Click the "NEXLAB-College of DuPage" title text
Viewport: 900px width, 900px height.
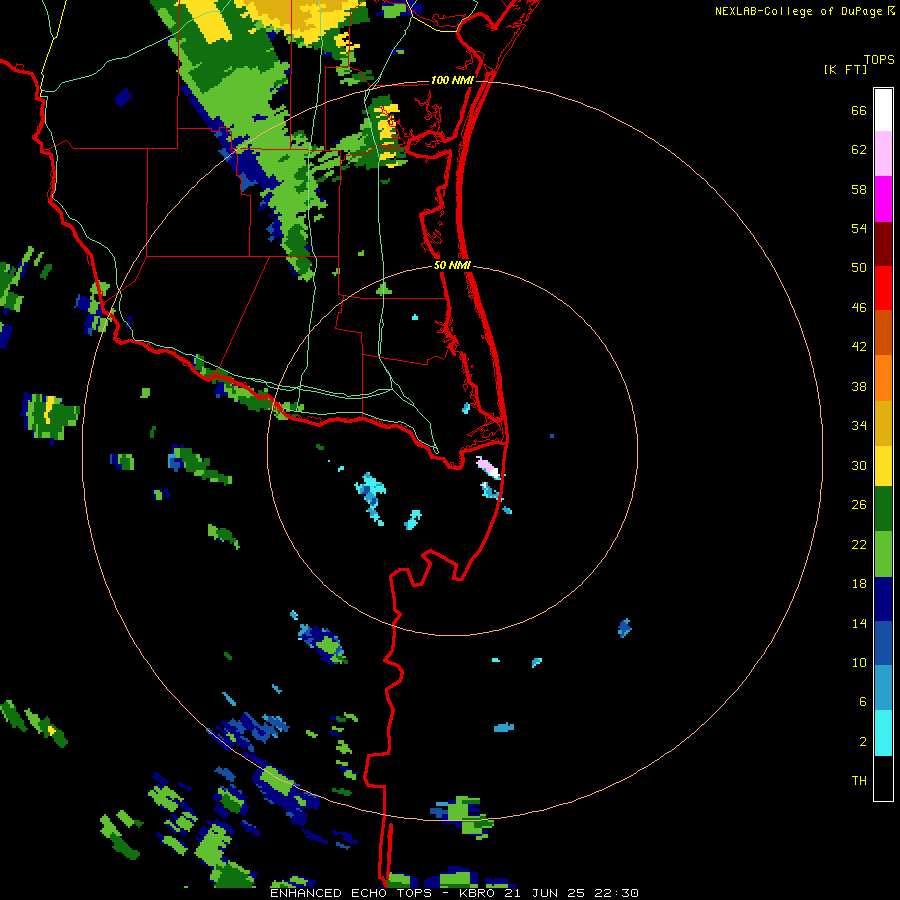click(x=798, y=11)
